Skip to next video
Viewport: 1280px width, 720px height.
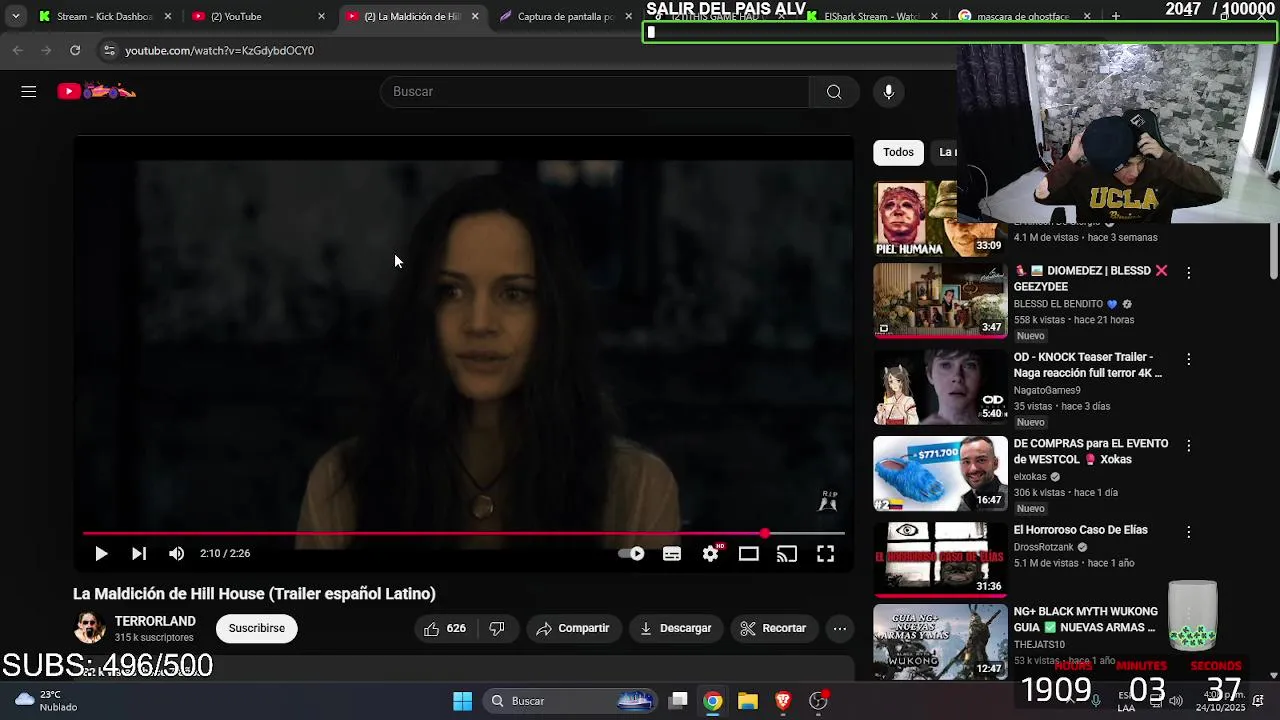[139, 553]
